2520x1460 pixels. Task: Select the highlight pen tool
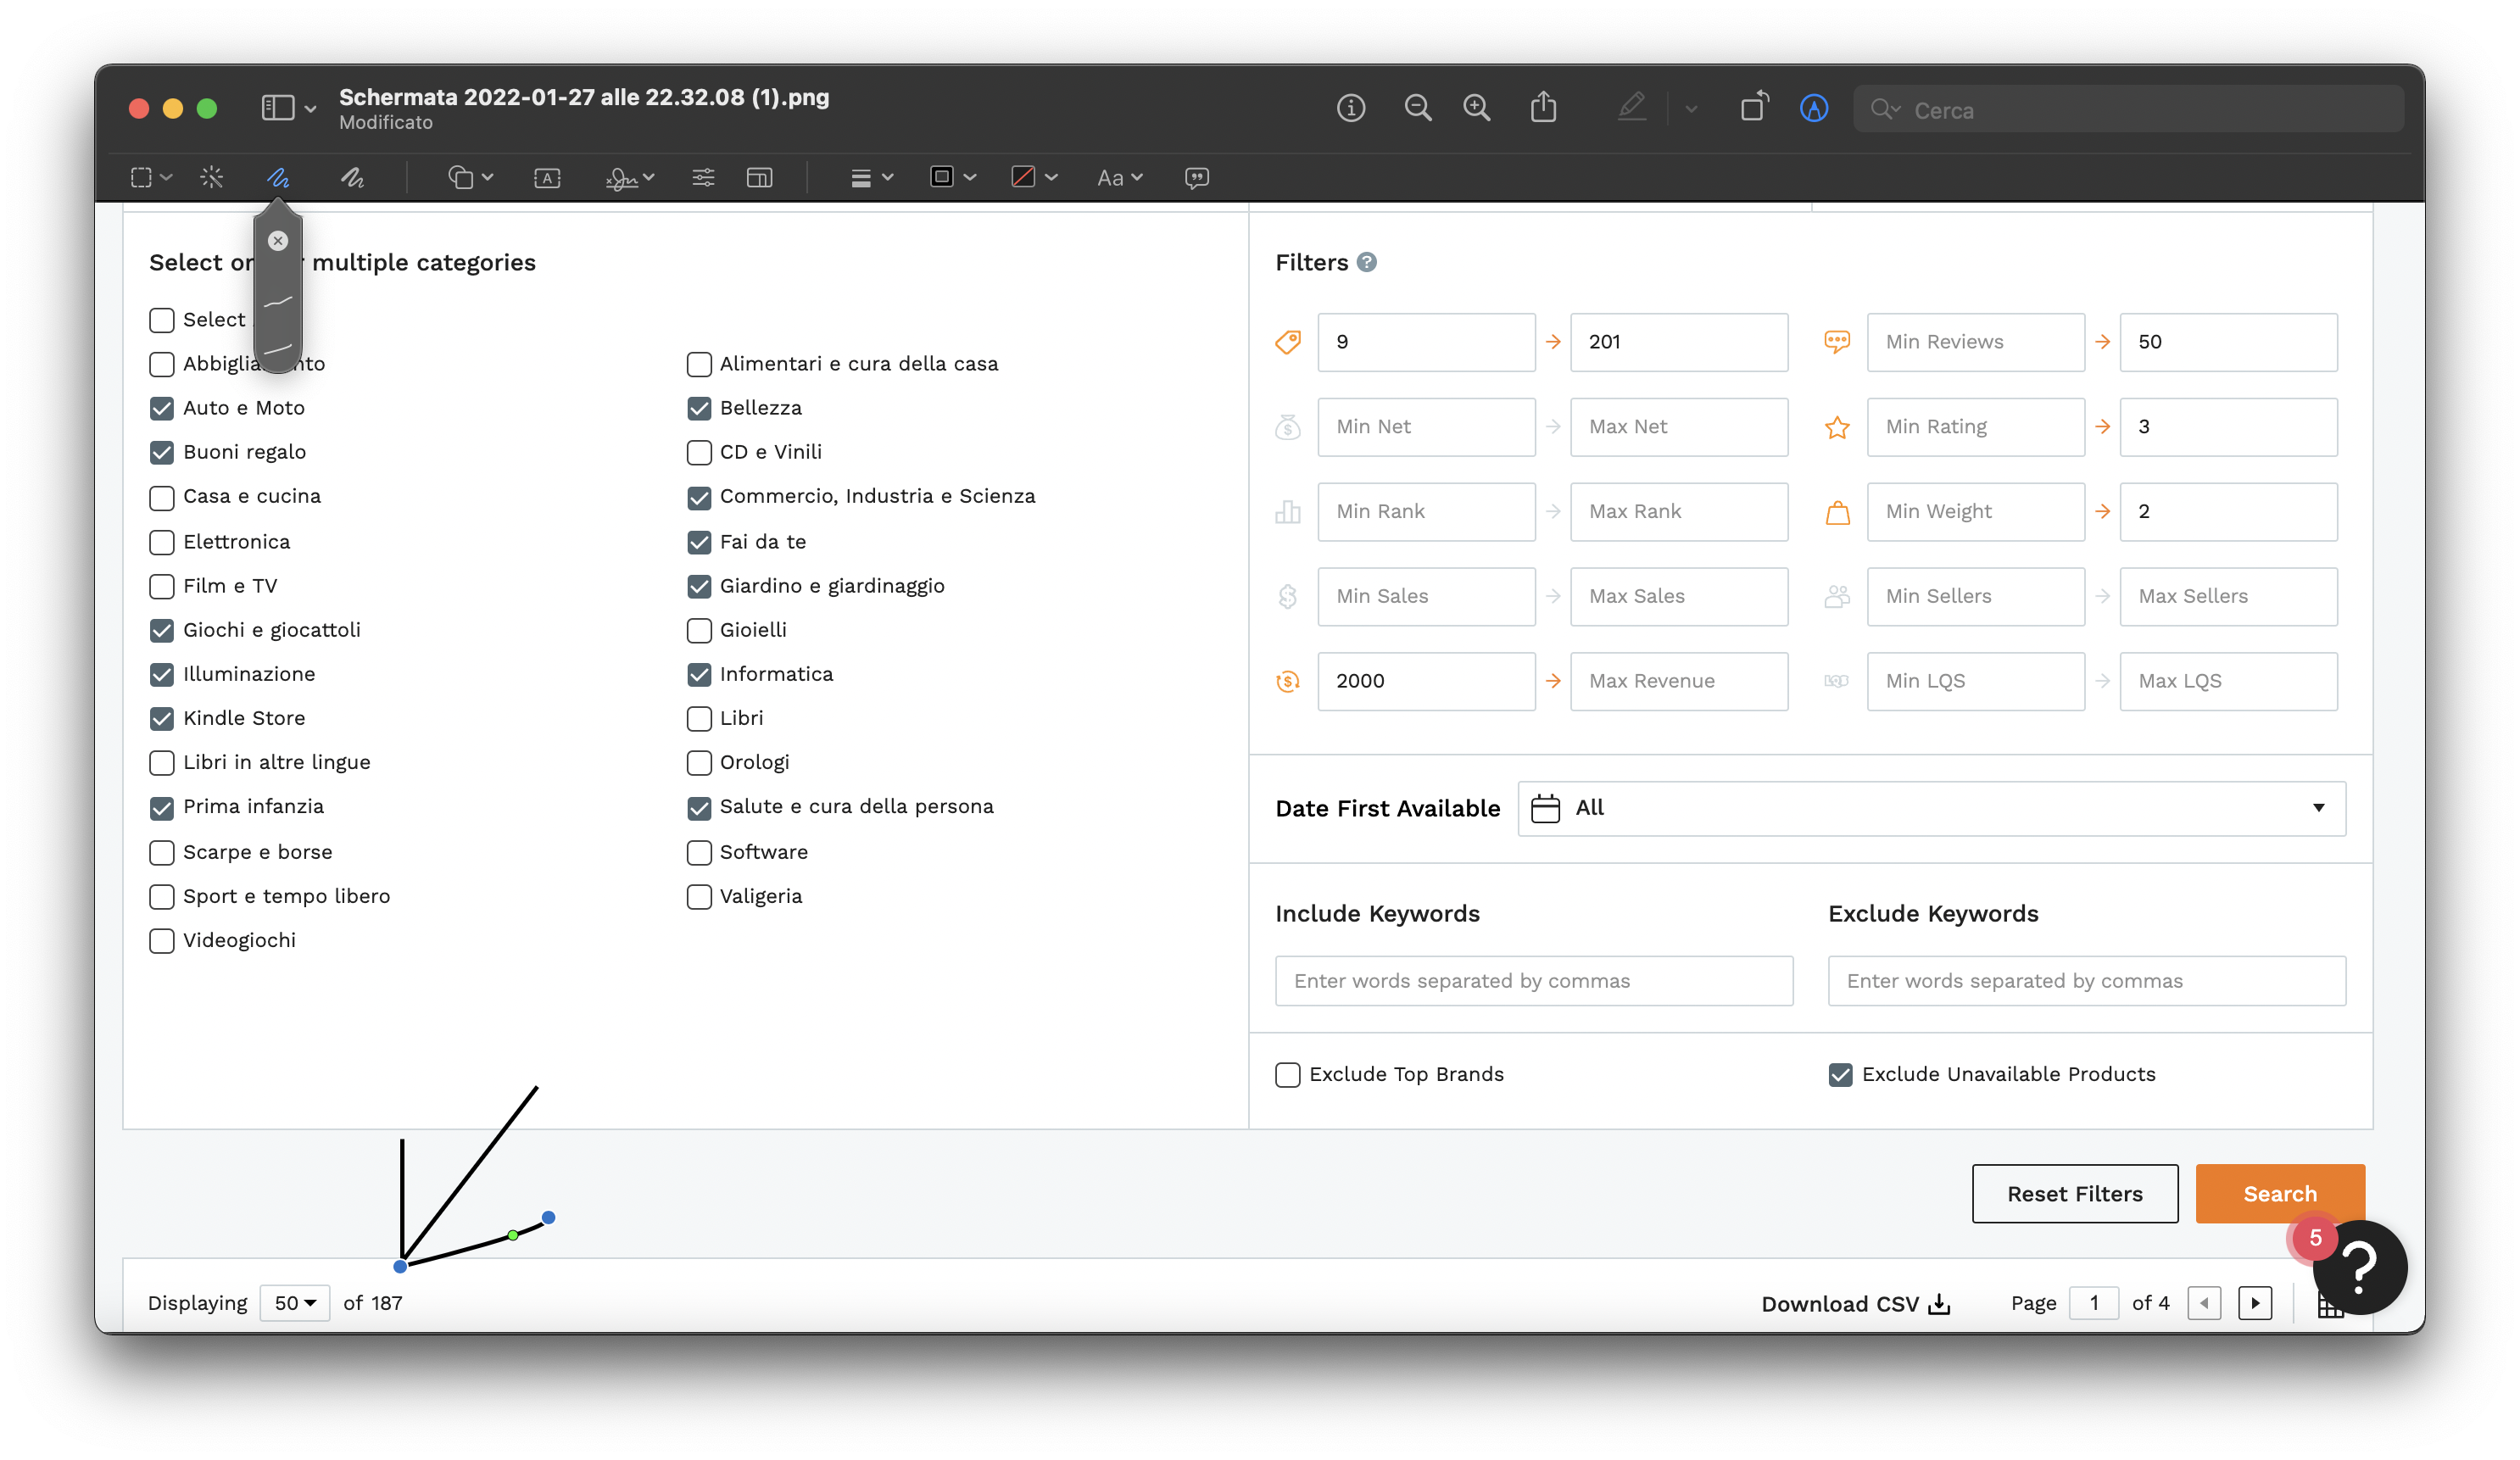pyautogui.click(x=1631, y=107)
